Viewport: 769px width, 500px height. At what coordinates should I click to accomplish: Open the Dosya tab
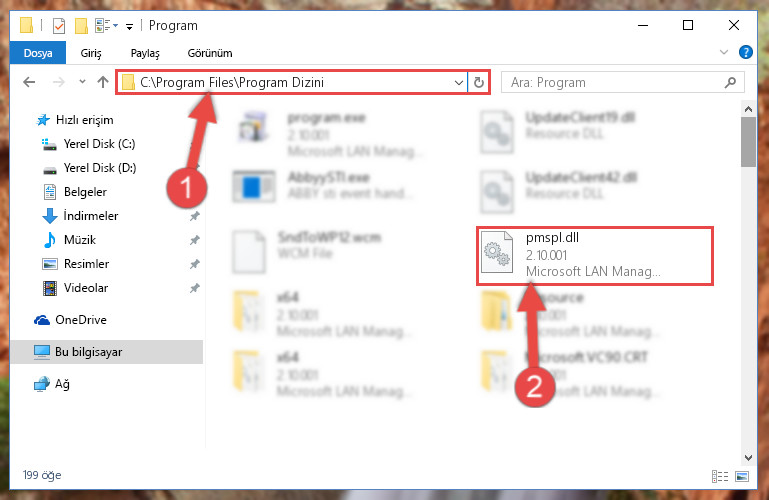pos(38,53)
